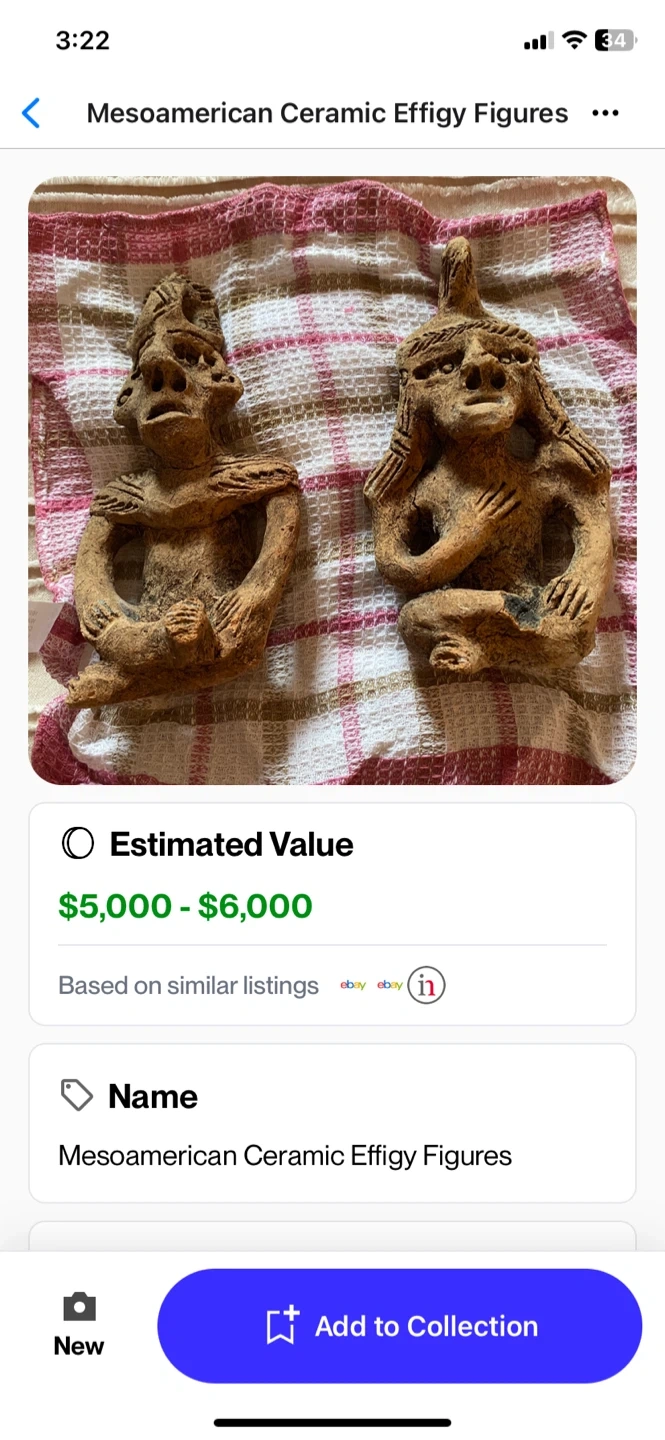
Task: Tap the bookmark-plus icon in the blue button
Action: (282, 1326)
